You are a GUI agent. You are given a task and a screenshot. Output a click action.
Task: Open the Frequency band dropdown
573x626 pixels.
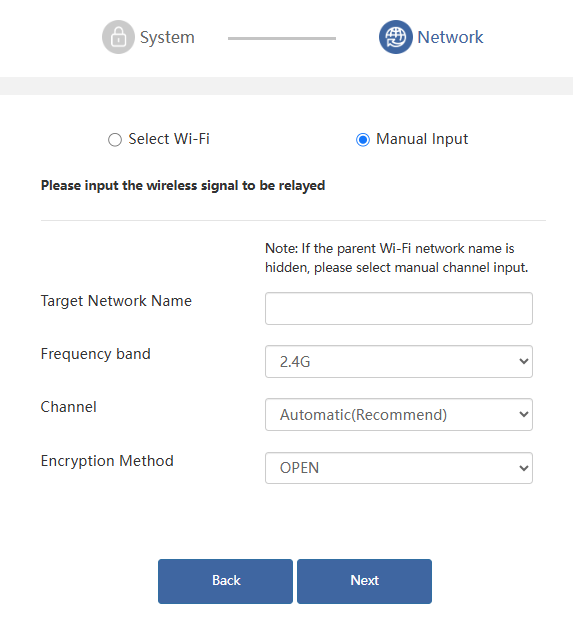pos(399,361)
